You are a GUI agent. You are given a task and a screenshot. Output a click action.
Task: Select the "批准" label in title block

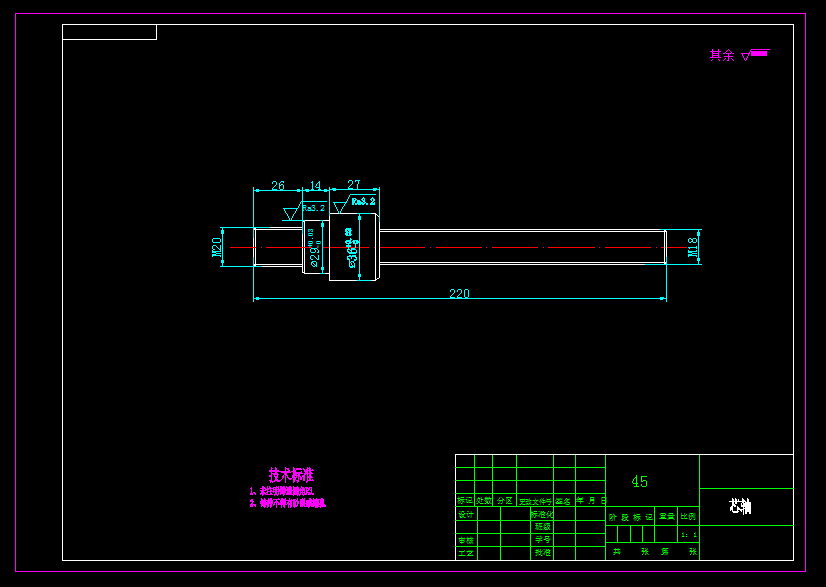point(543,553)
